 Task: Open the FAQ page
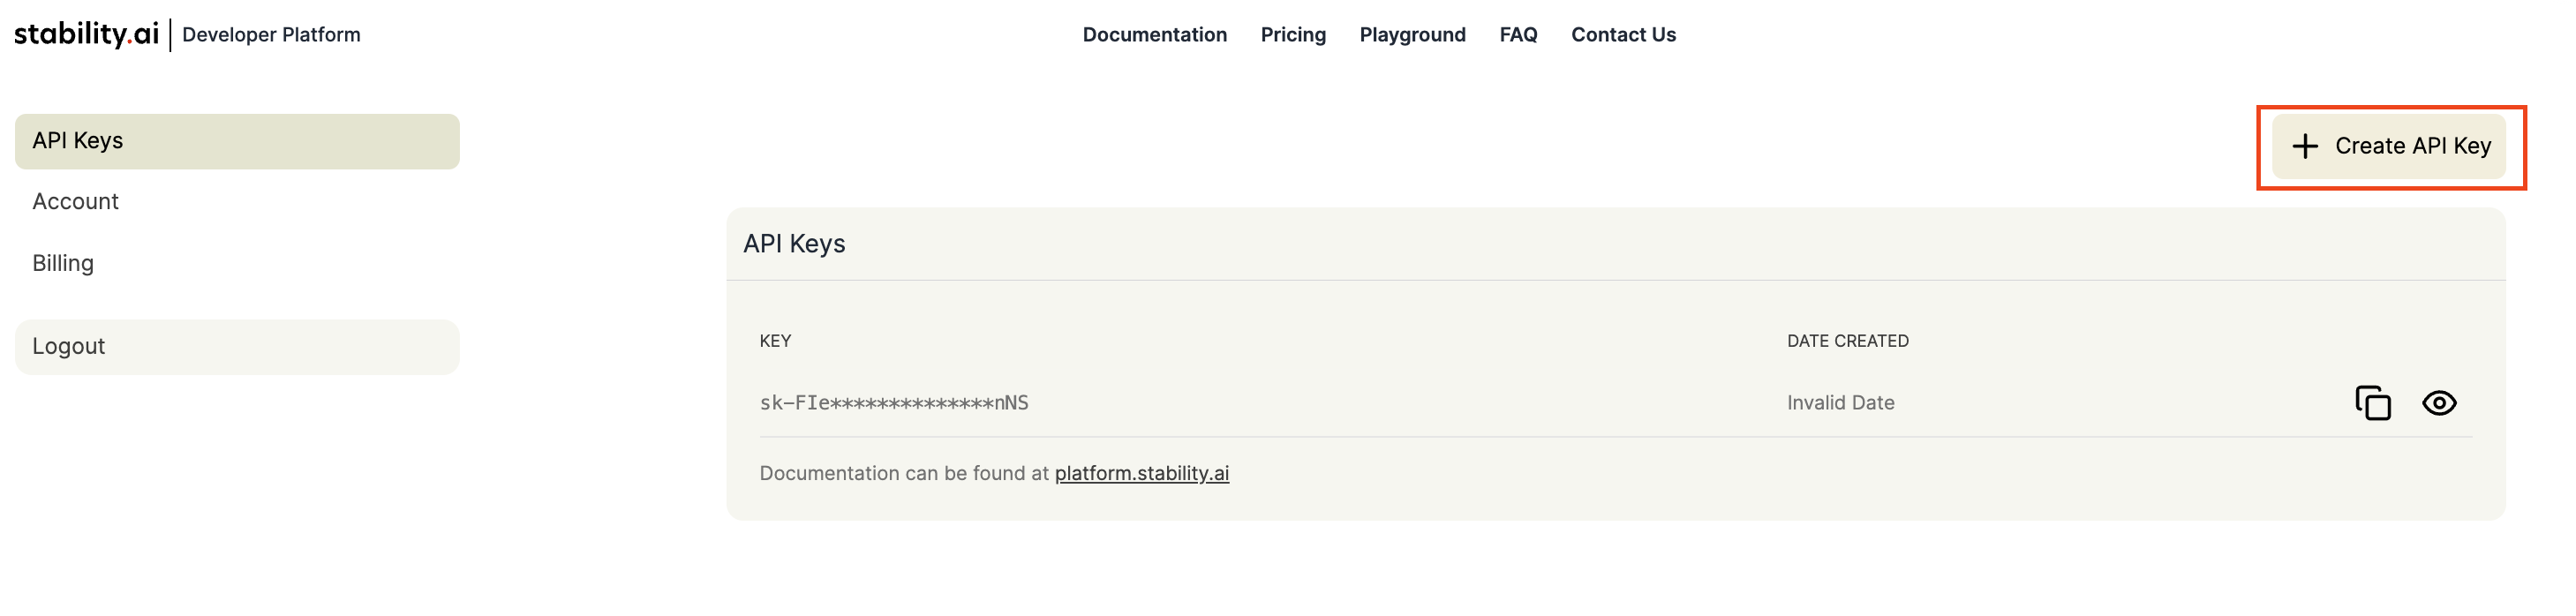click(1518, 35)
